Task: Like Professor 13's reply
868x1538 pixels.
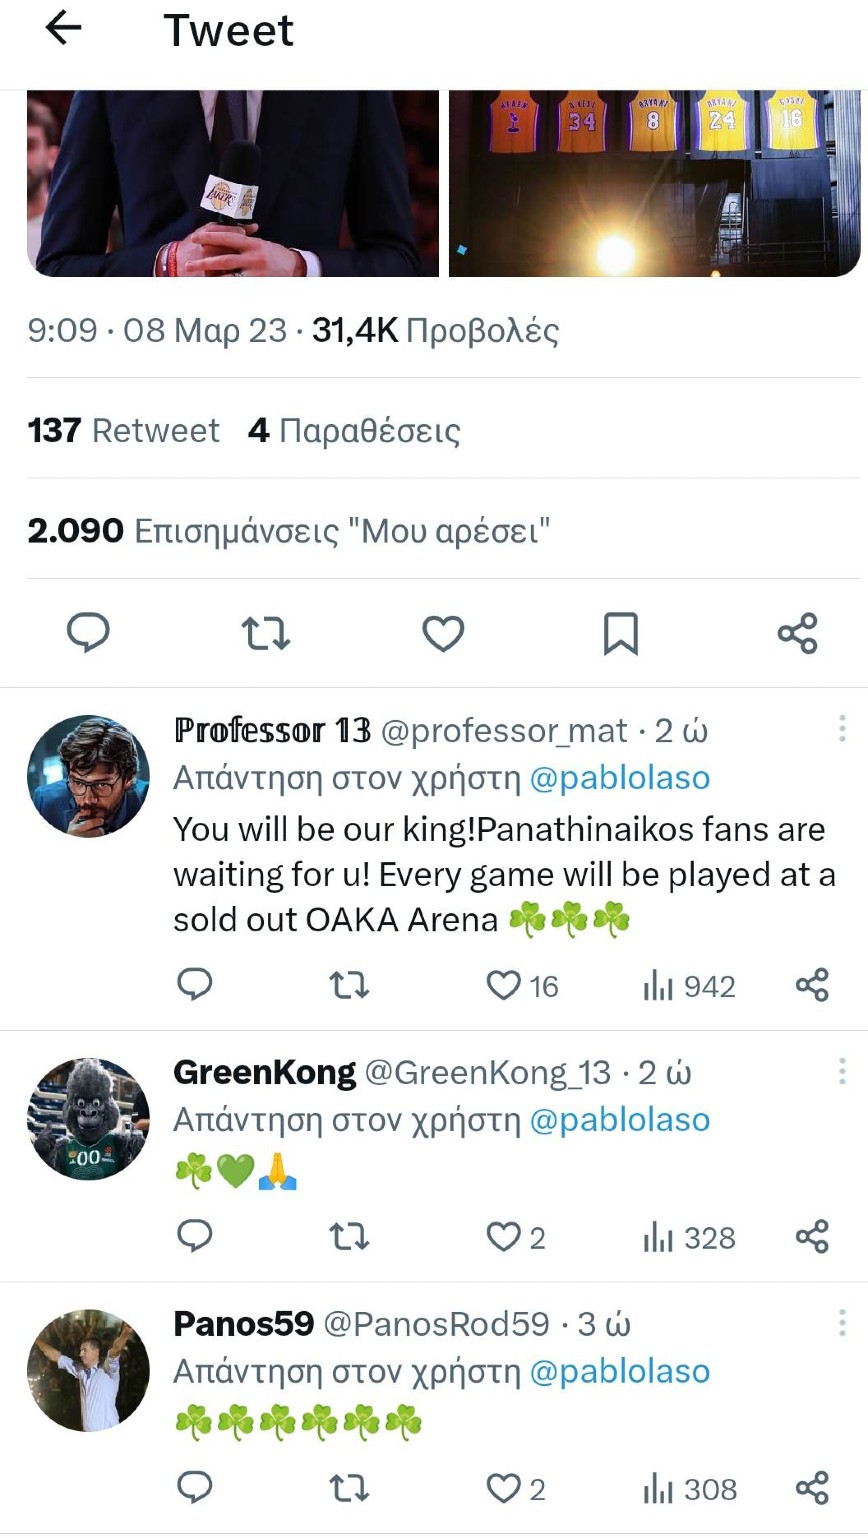Action: [503, 986]
